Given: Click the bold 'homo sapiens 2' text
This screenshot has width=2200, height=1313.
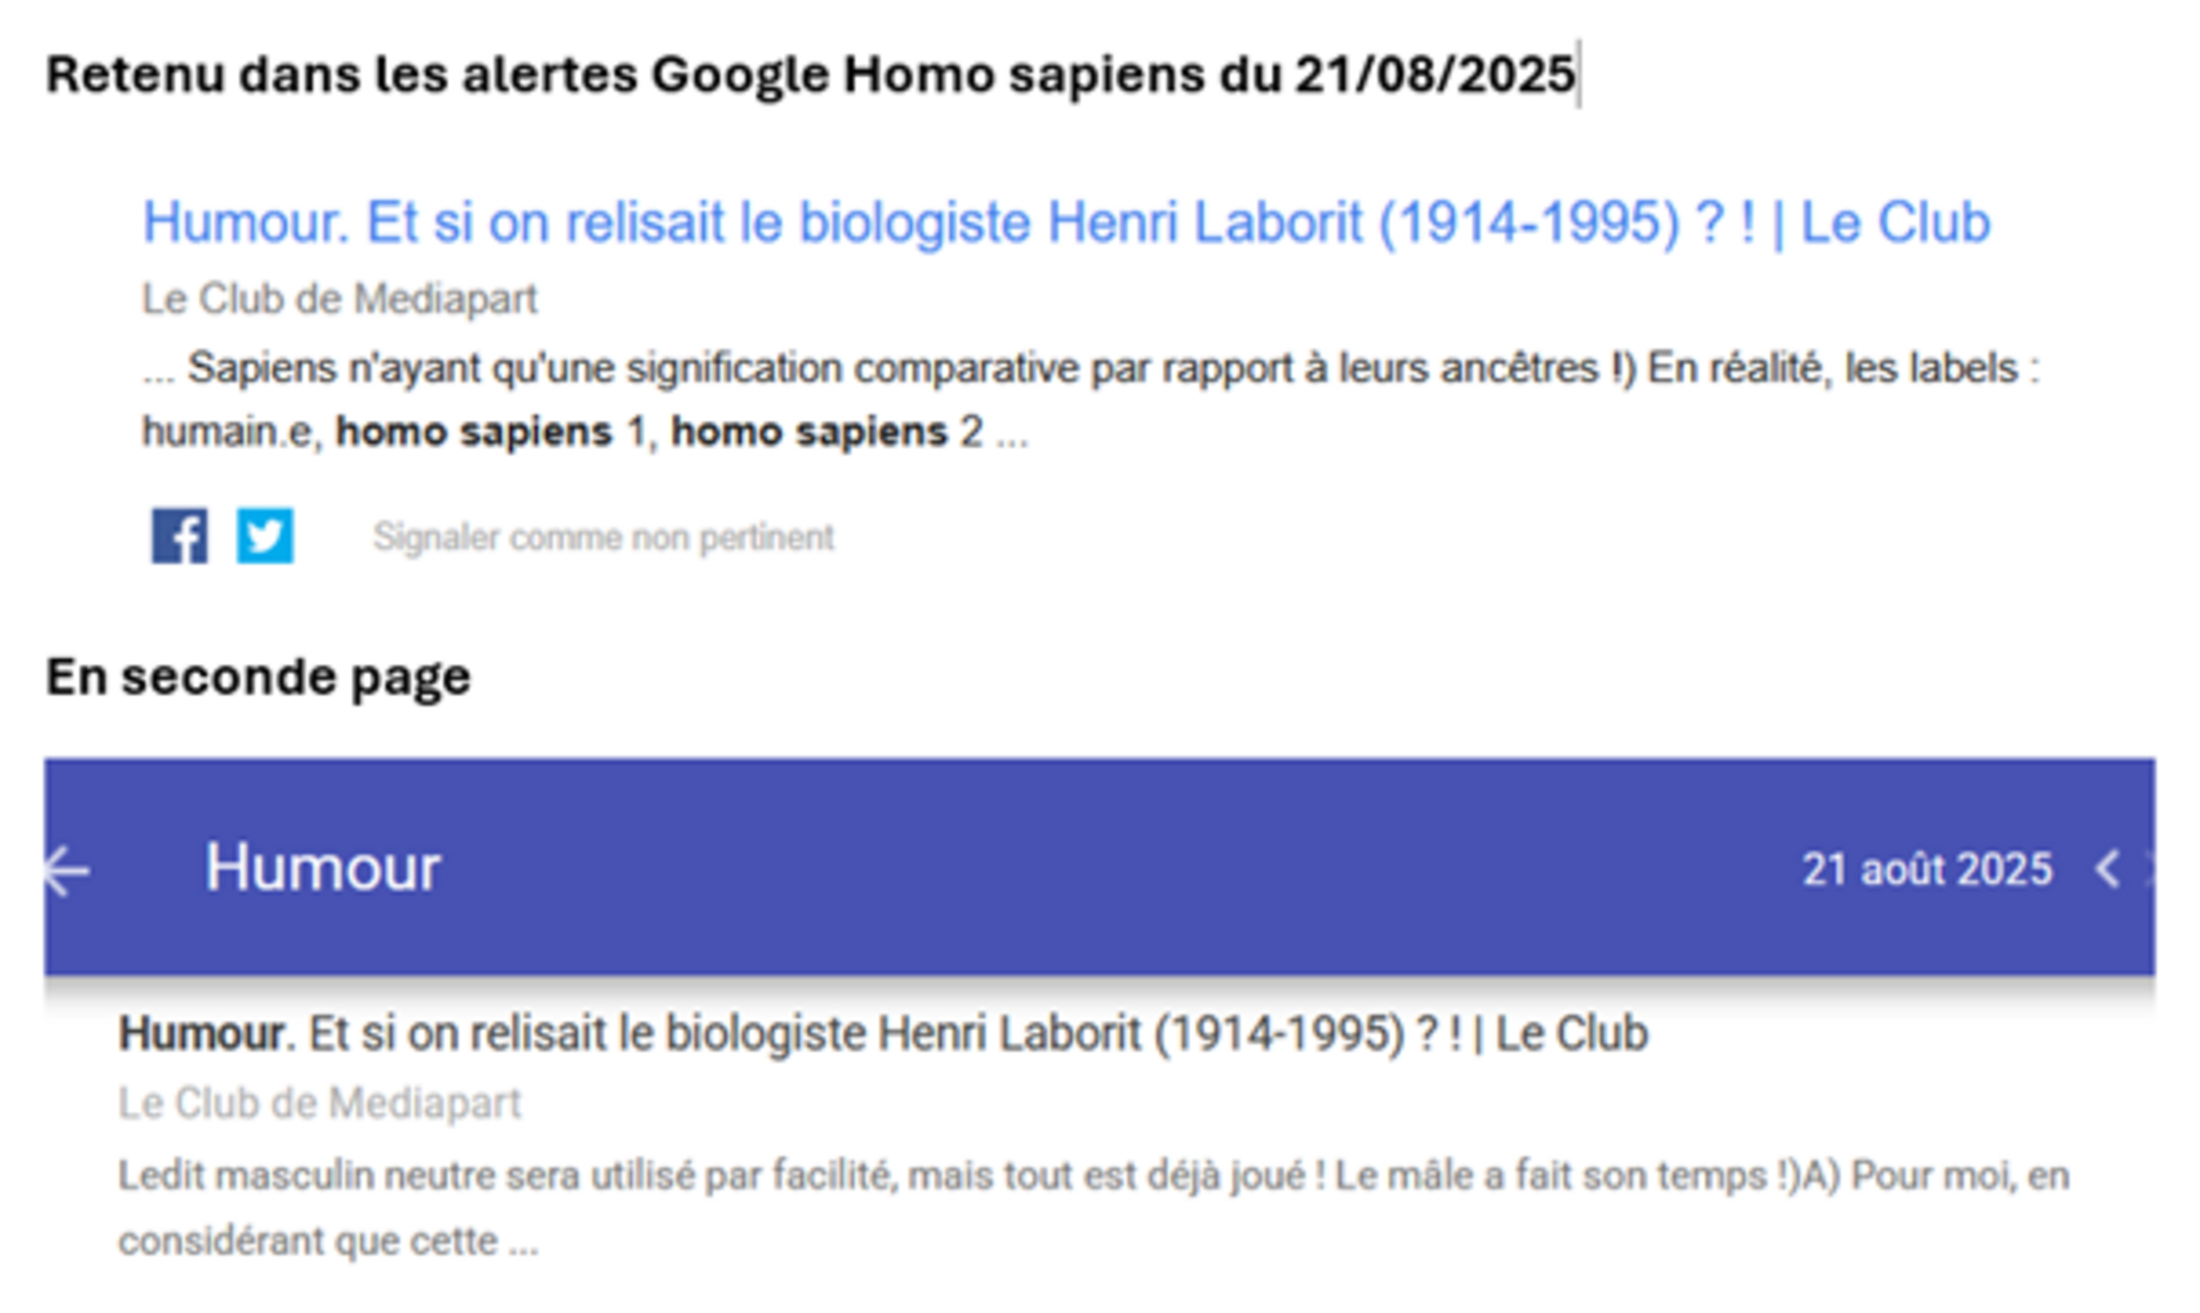Looking at the screenshot, I should pos(825,432).
